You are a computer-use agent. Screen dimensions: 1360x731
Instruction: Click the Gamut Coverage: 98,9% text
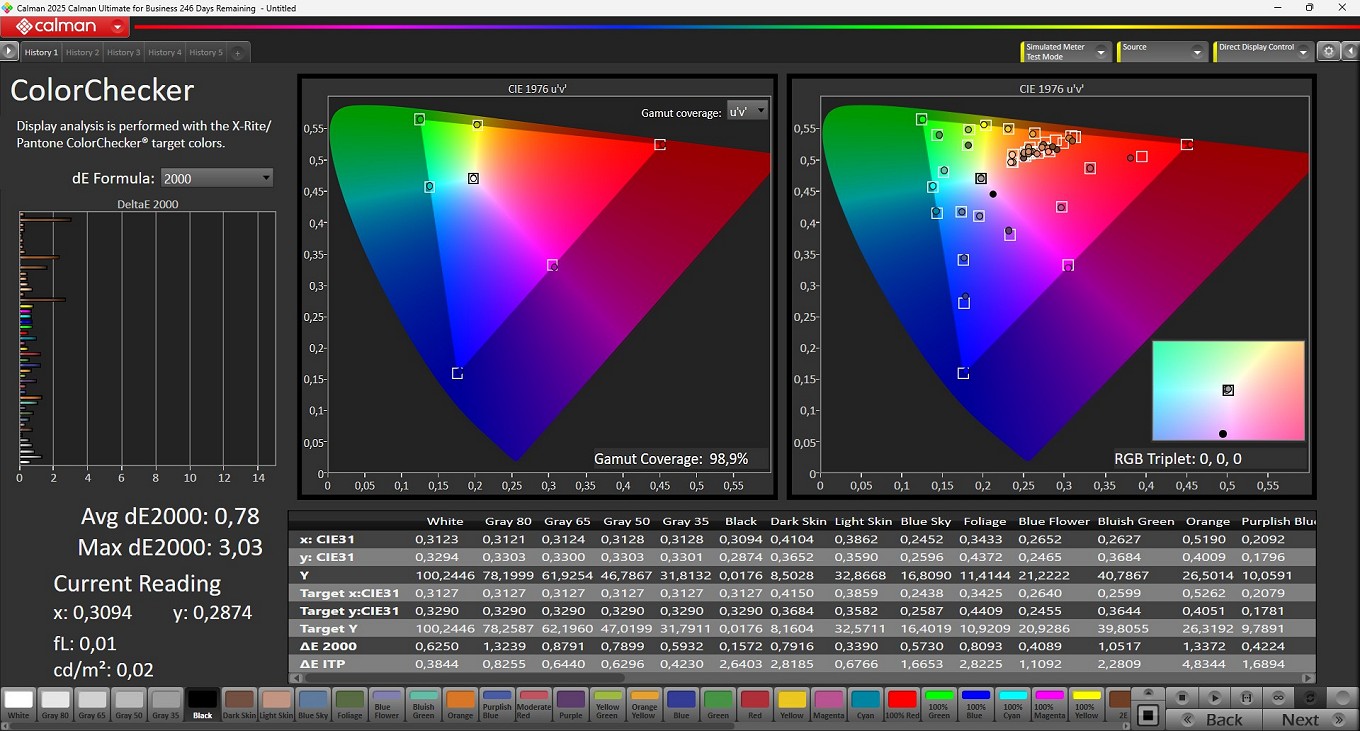(x=670, y=459)
